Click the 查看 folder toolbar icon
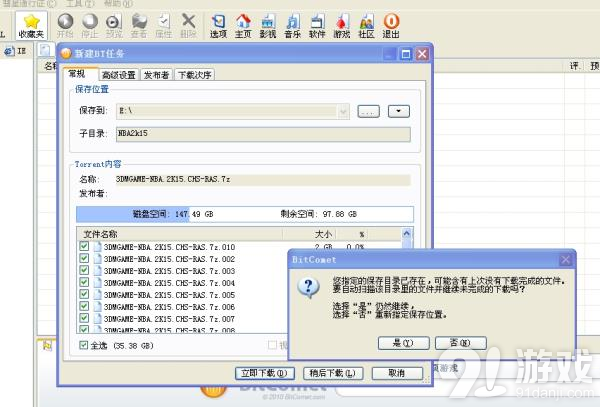Image resolution: width=600 pixels, height=407 pixels. (139, 25)
